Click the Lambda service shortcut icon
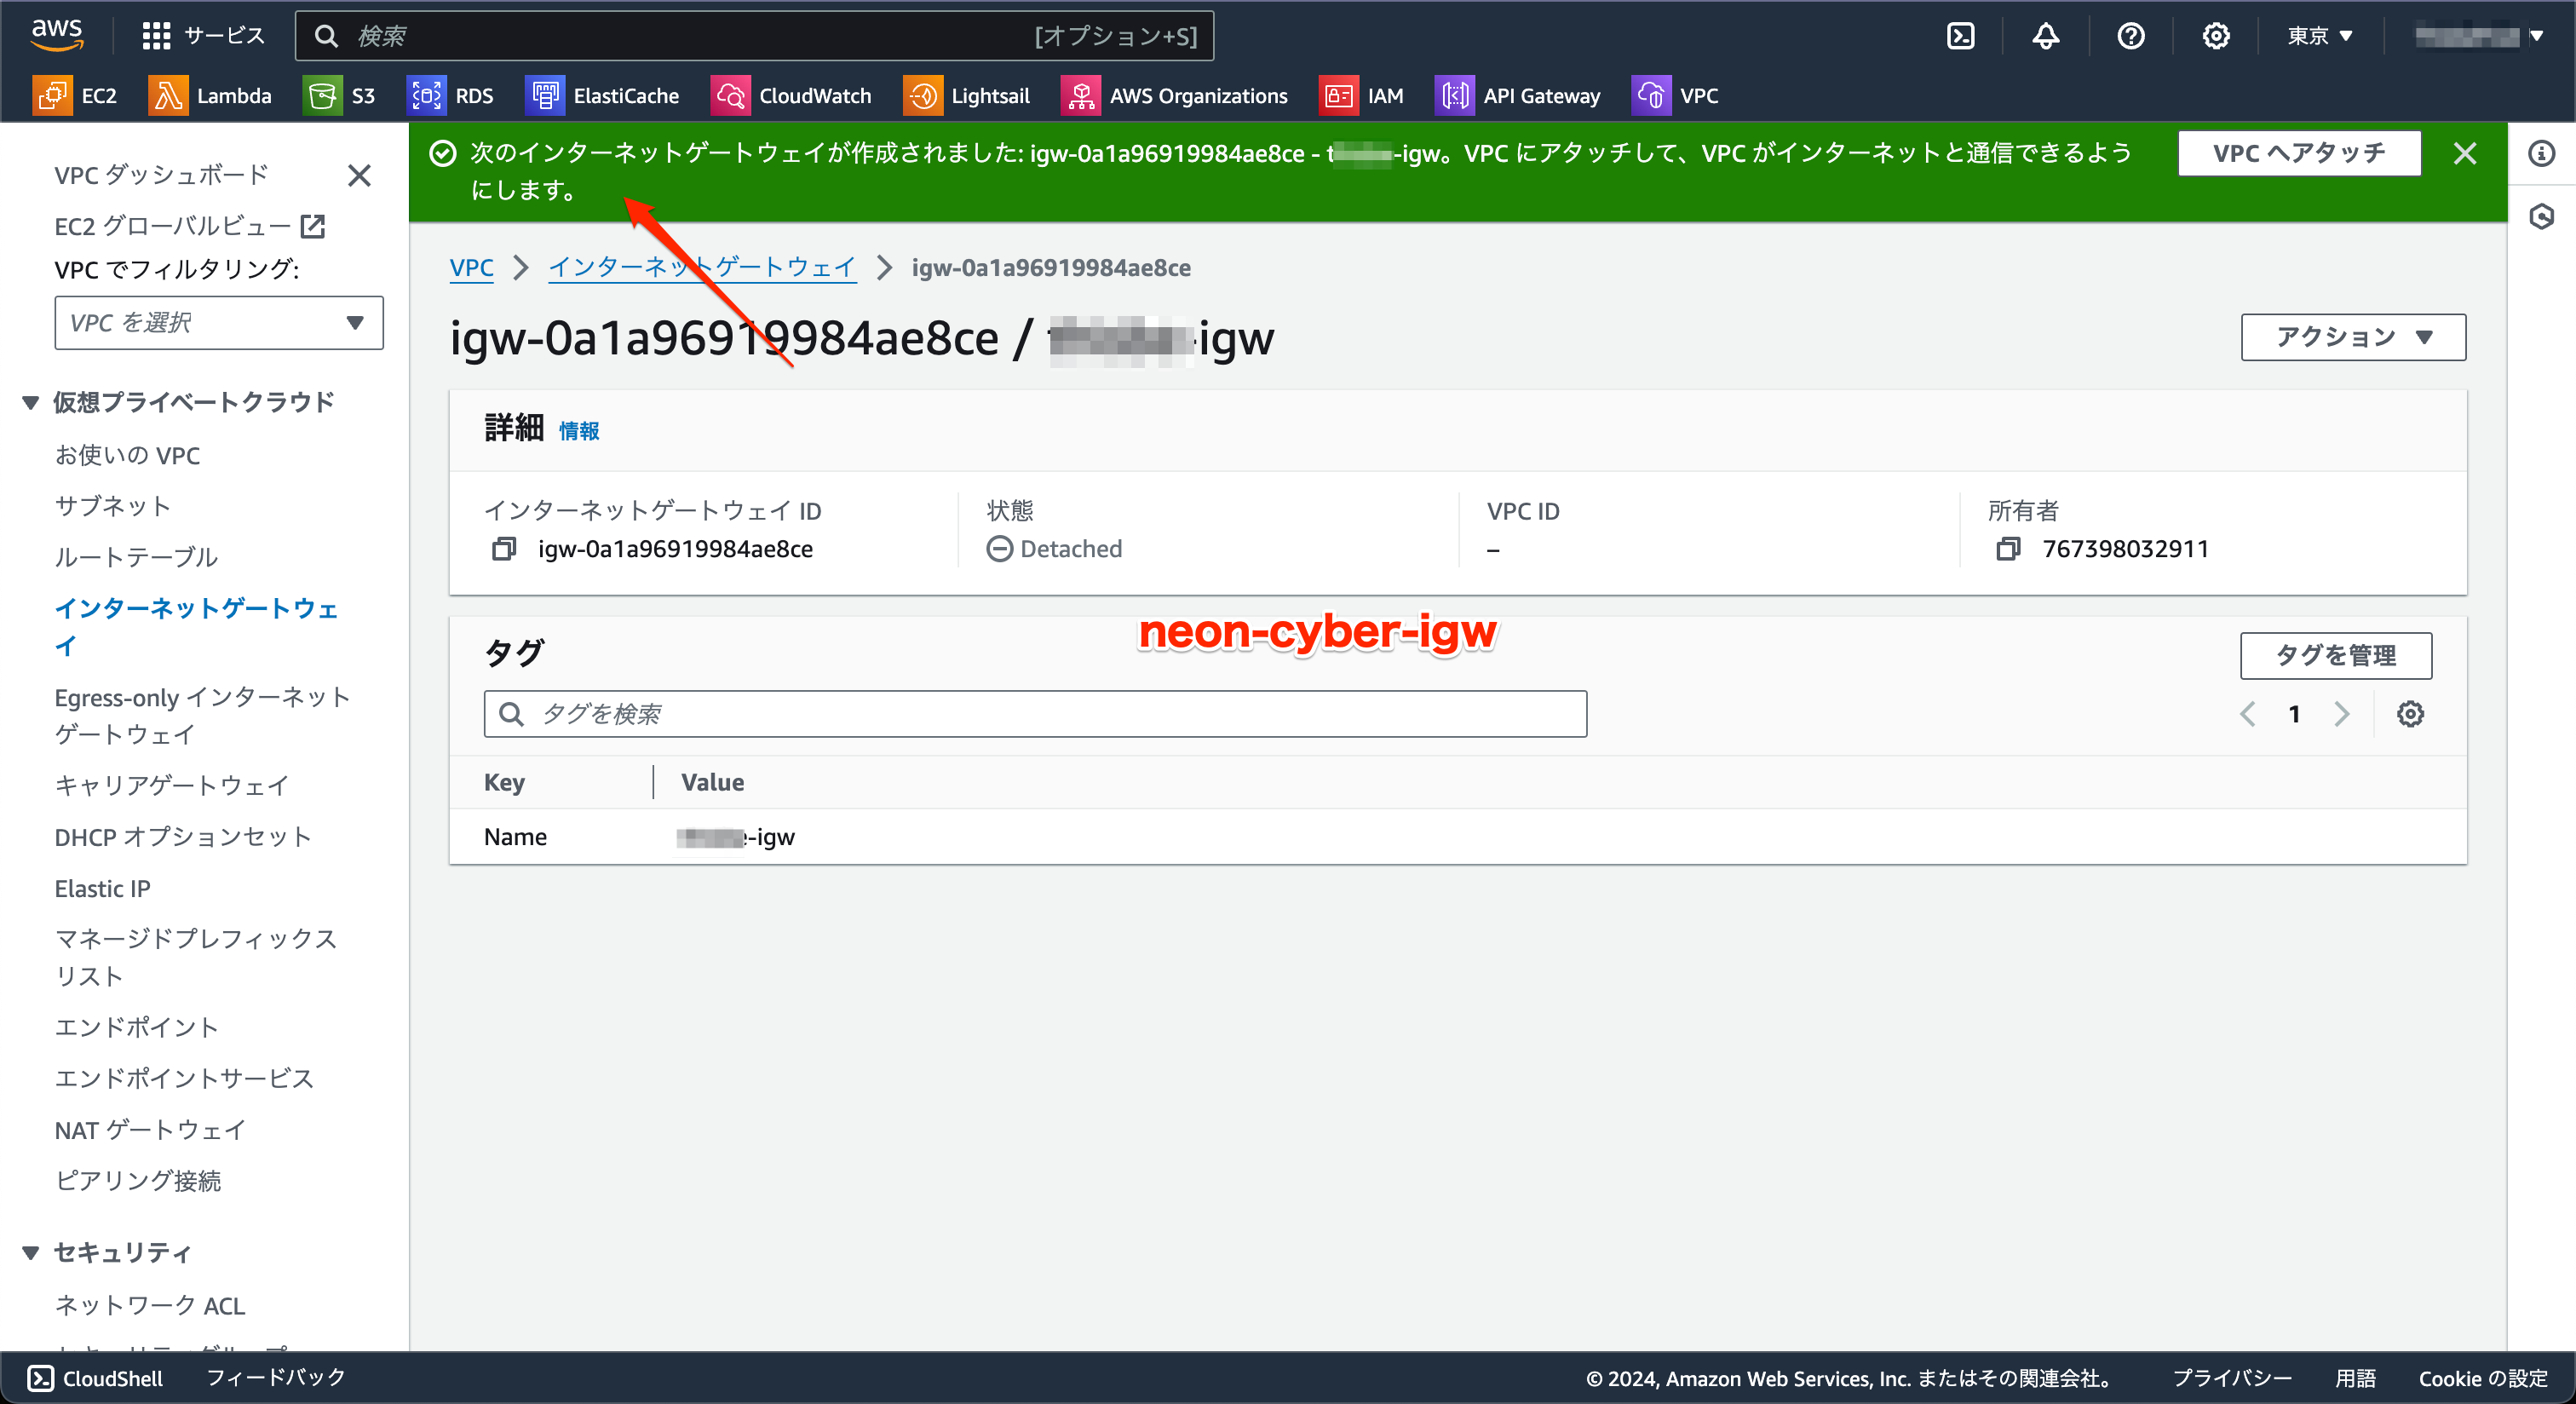Viewport: 2576px width, 1404px height. pyautogui.click(x=168, y=96)
